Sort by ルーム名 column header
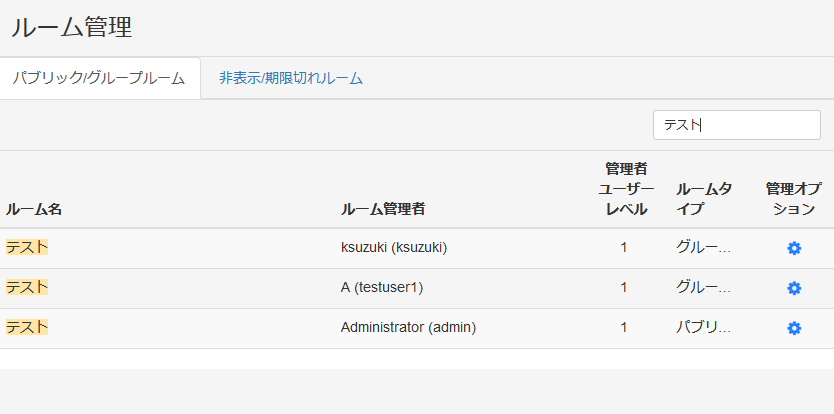The width and height of the screenshot is (834, 414). tap(34, 209)
